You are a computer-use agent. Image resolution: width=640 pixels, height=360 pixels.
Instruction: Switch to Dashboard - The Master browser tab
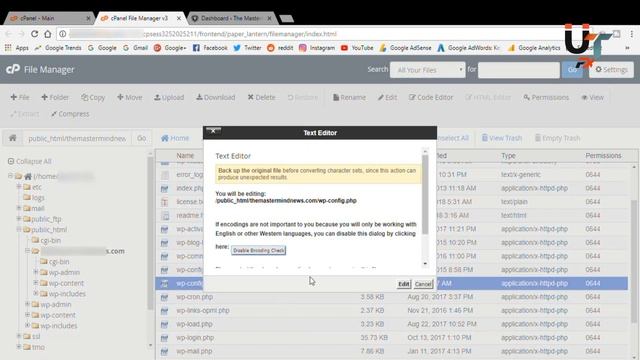pyautogui.click(x=231, y=18)
